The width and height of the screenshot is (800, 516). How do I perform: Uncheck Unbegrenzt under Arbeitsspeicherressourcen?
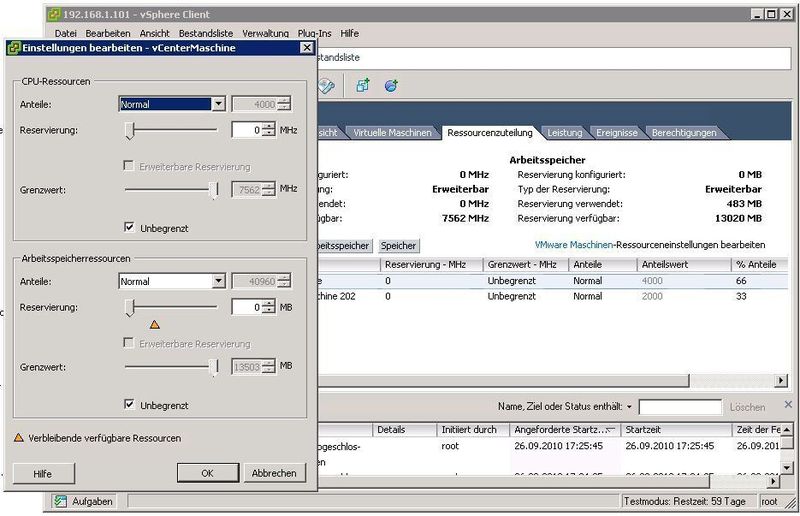pos(130,405)
